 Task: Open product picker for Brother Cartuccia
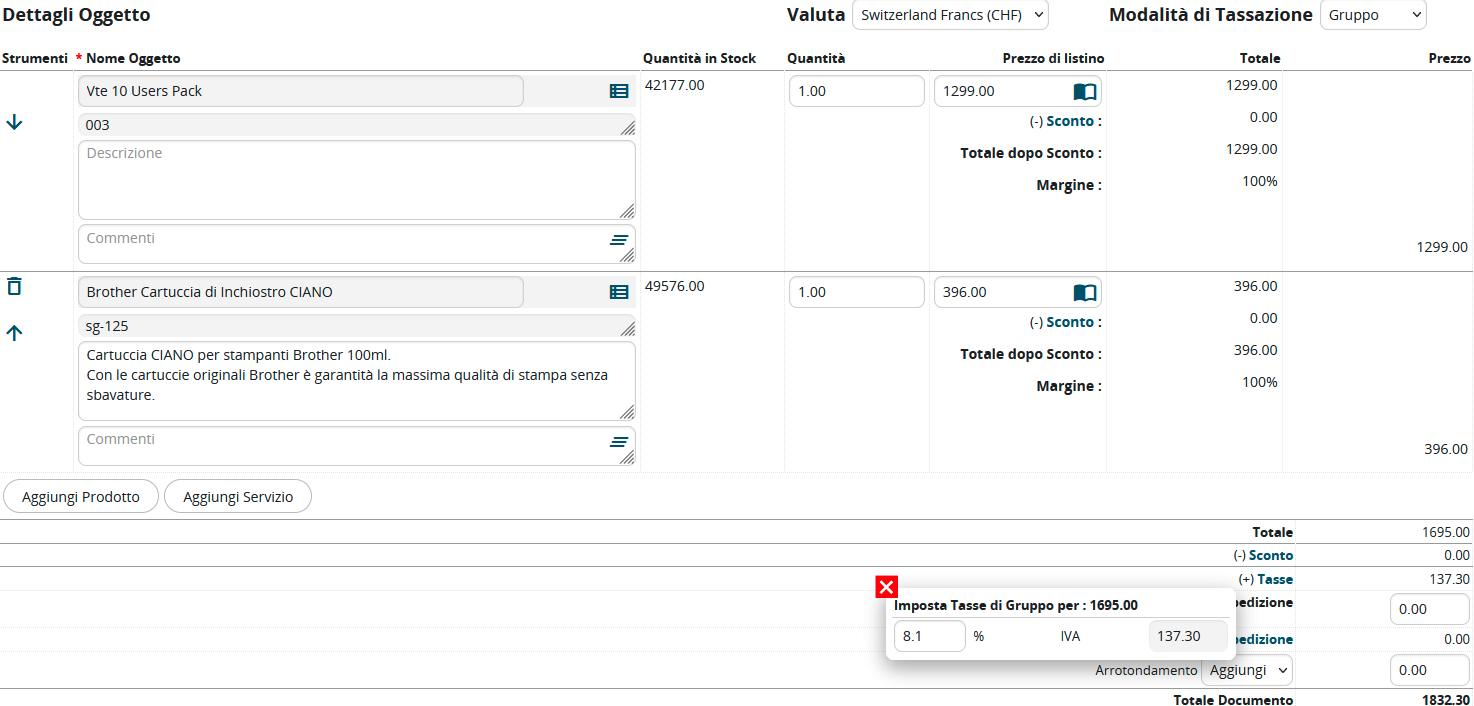tap(619, 292)
